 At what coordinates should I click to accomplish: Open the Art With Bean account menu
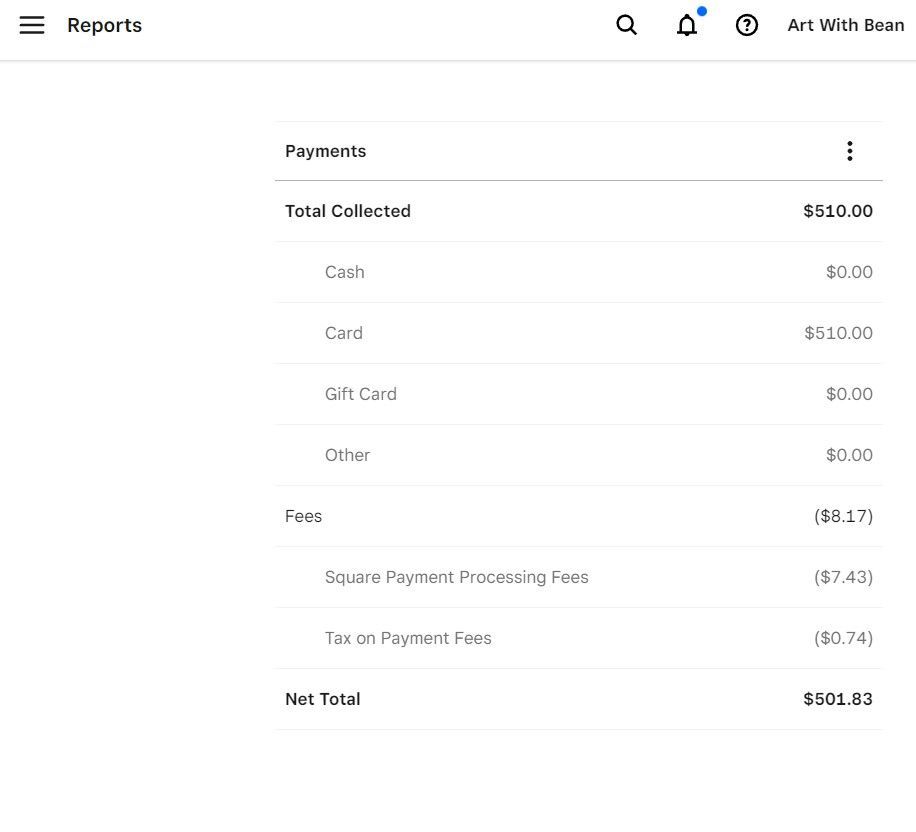845,25
